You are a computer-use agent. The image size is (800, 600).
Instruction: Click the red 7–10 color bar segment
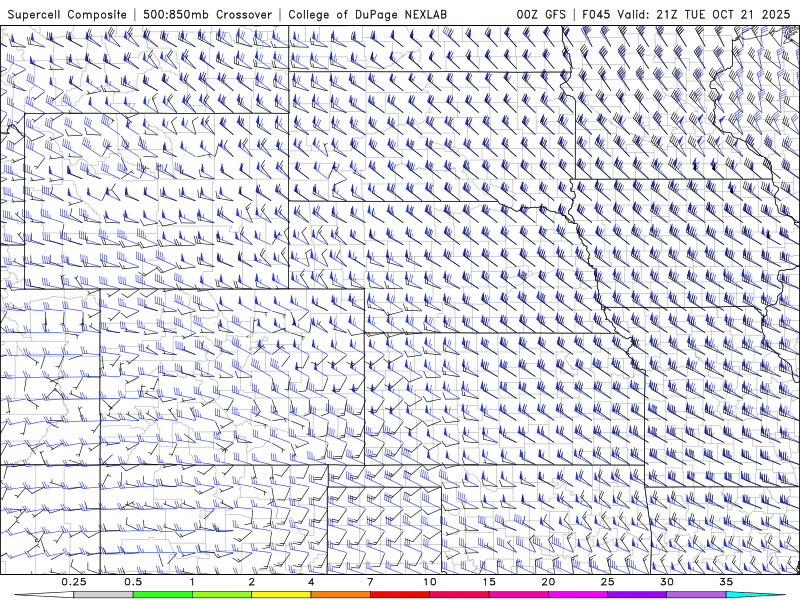399,595
